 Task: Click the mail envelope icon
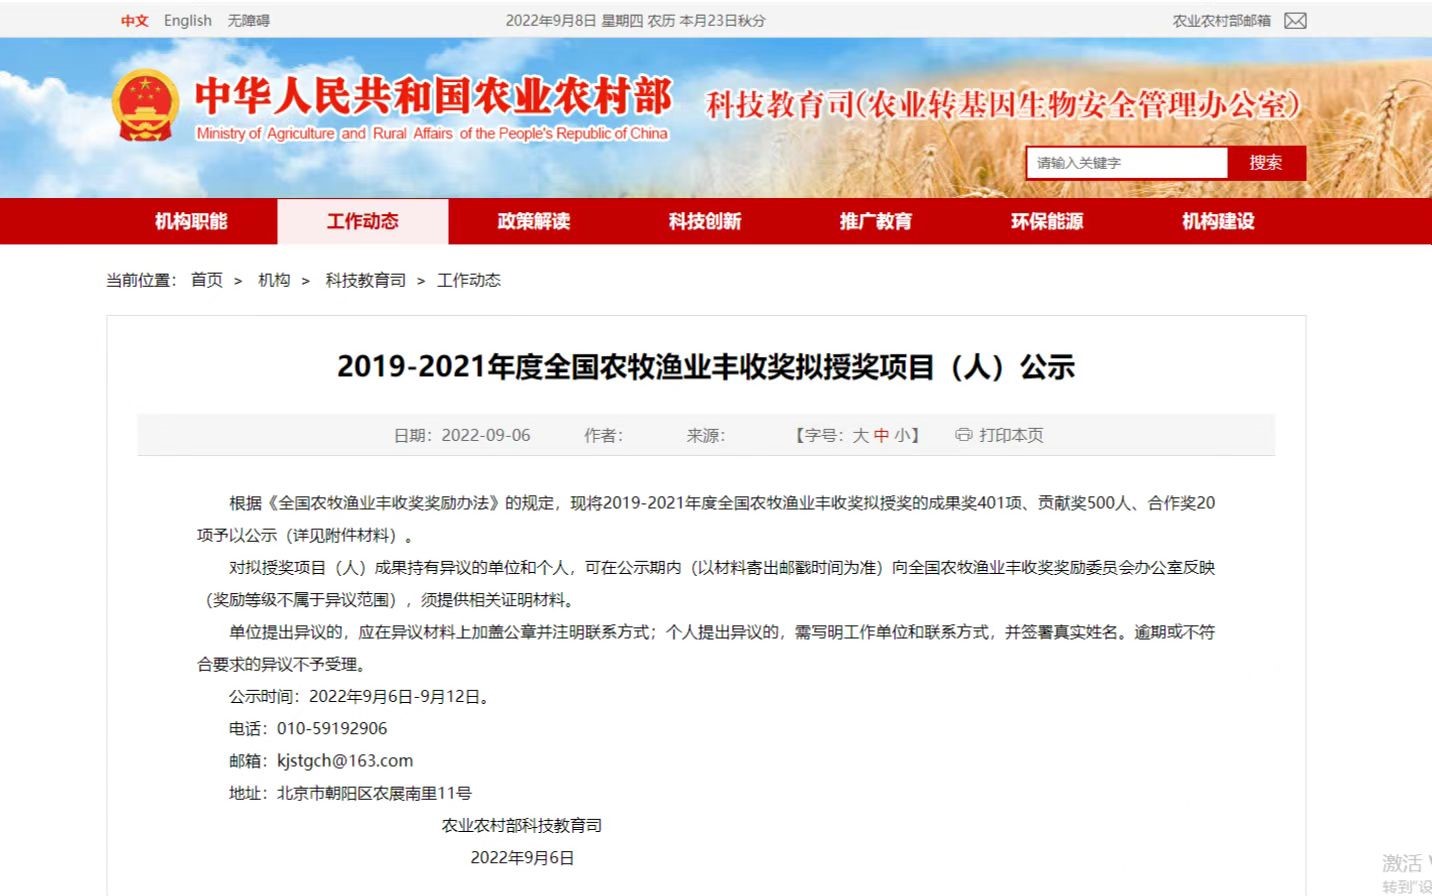click(1295, 21)
